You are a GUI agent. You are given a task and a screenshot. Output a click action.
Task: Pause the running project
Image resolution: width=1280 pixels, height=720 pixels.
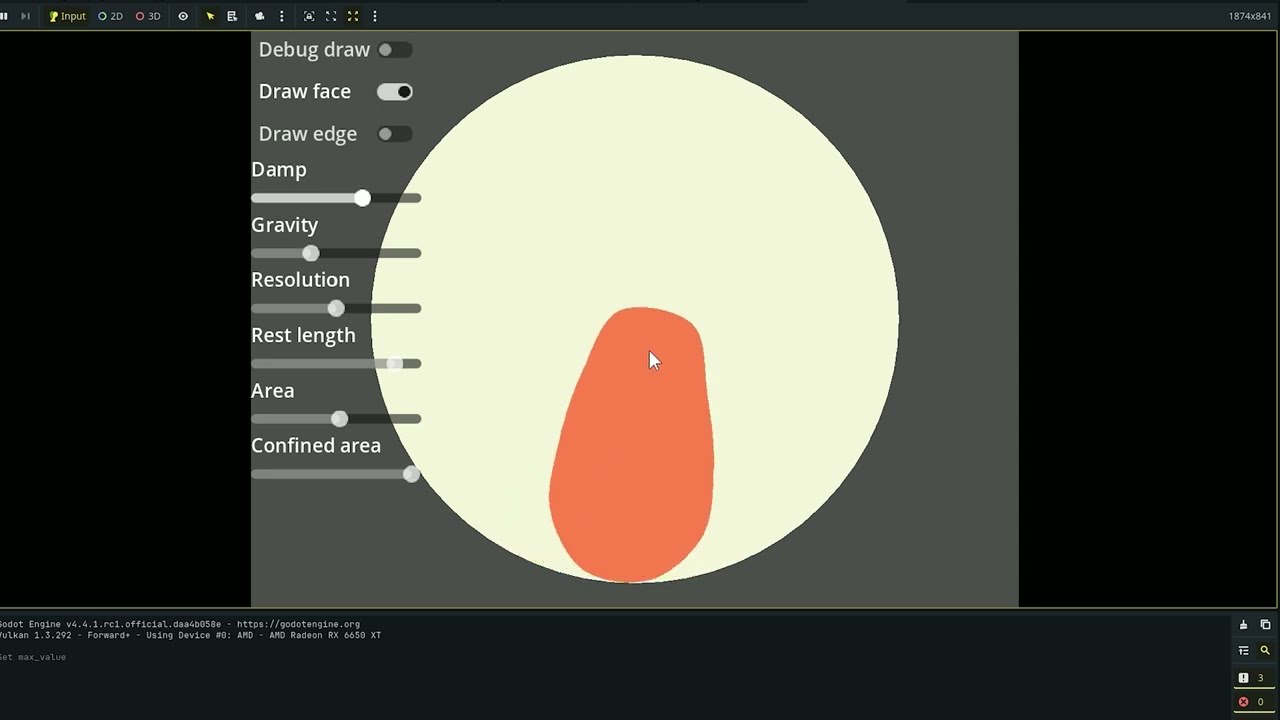point(4,16)
